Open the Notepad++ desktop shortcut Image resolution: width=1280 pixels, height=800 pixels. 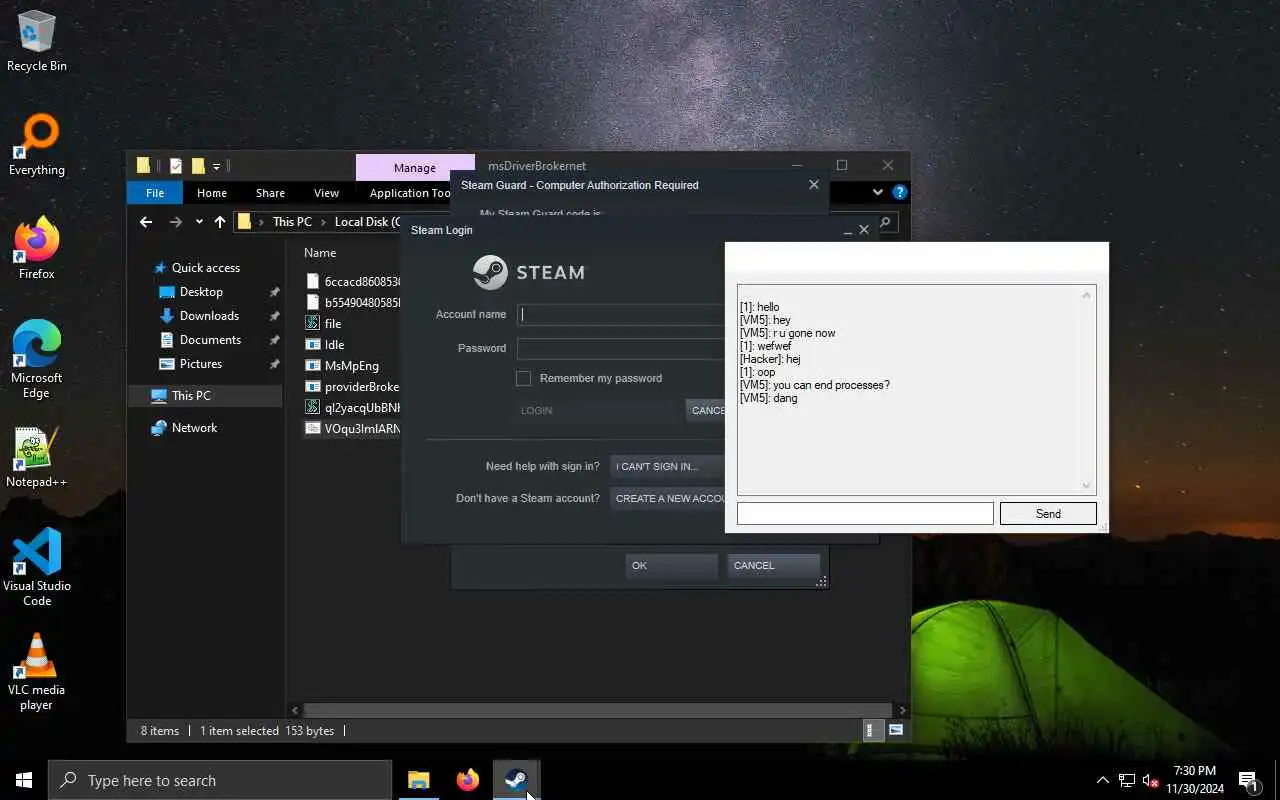click(x=37, y=457)
